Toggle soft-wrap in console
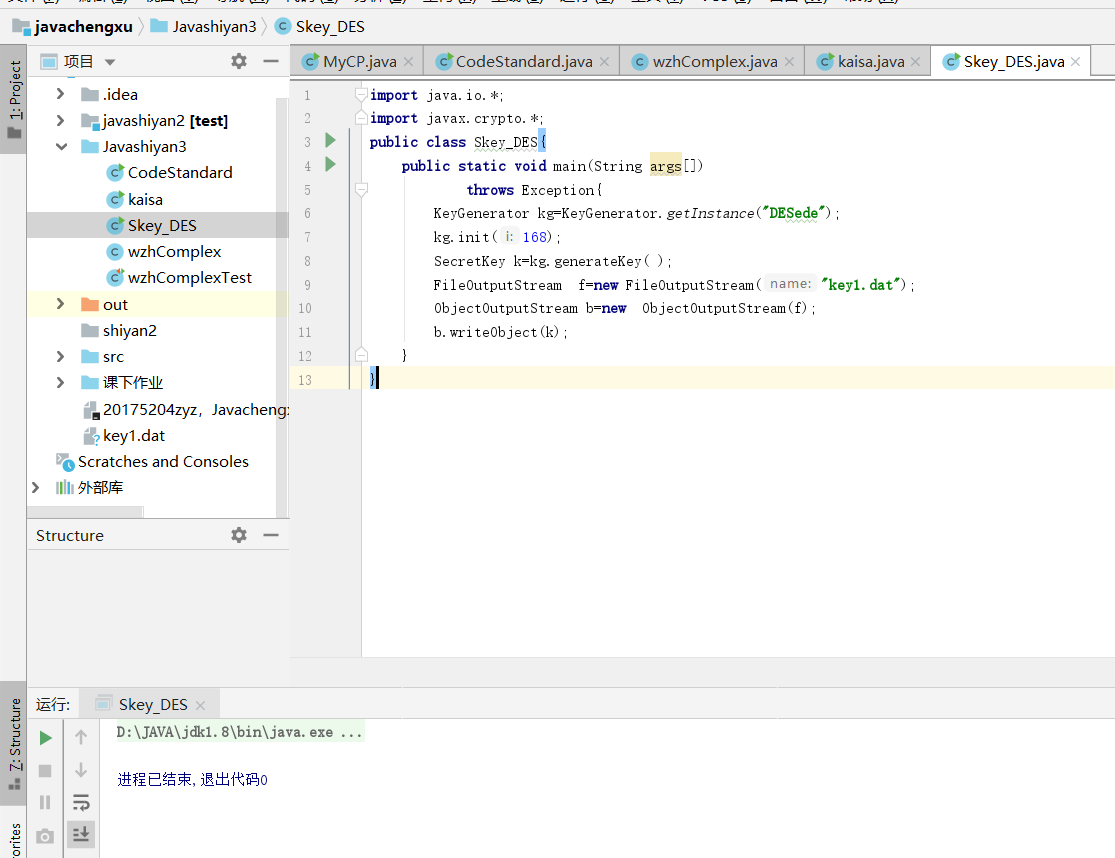Viewport: 1115px width, 858px height. [81, 803]
